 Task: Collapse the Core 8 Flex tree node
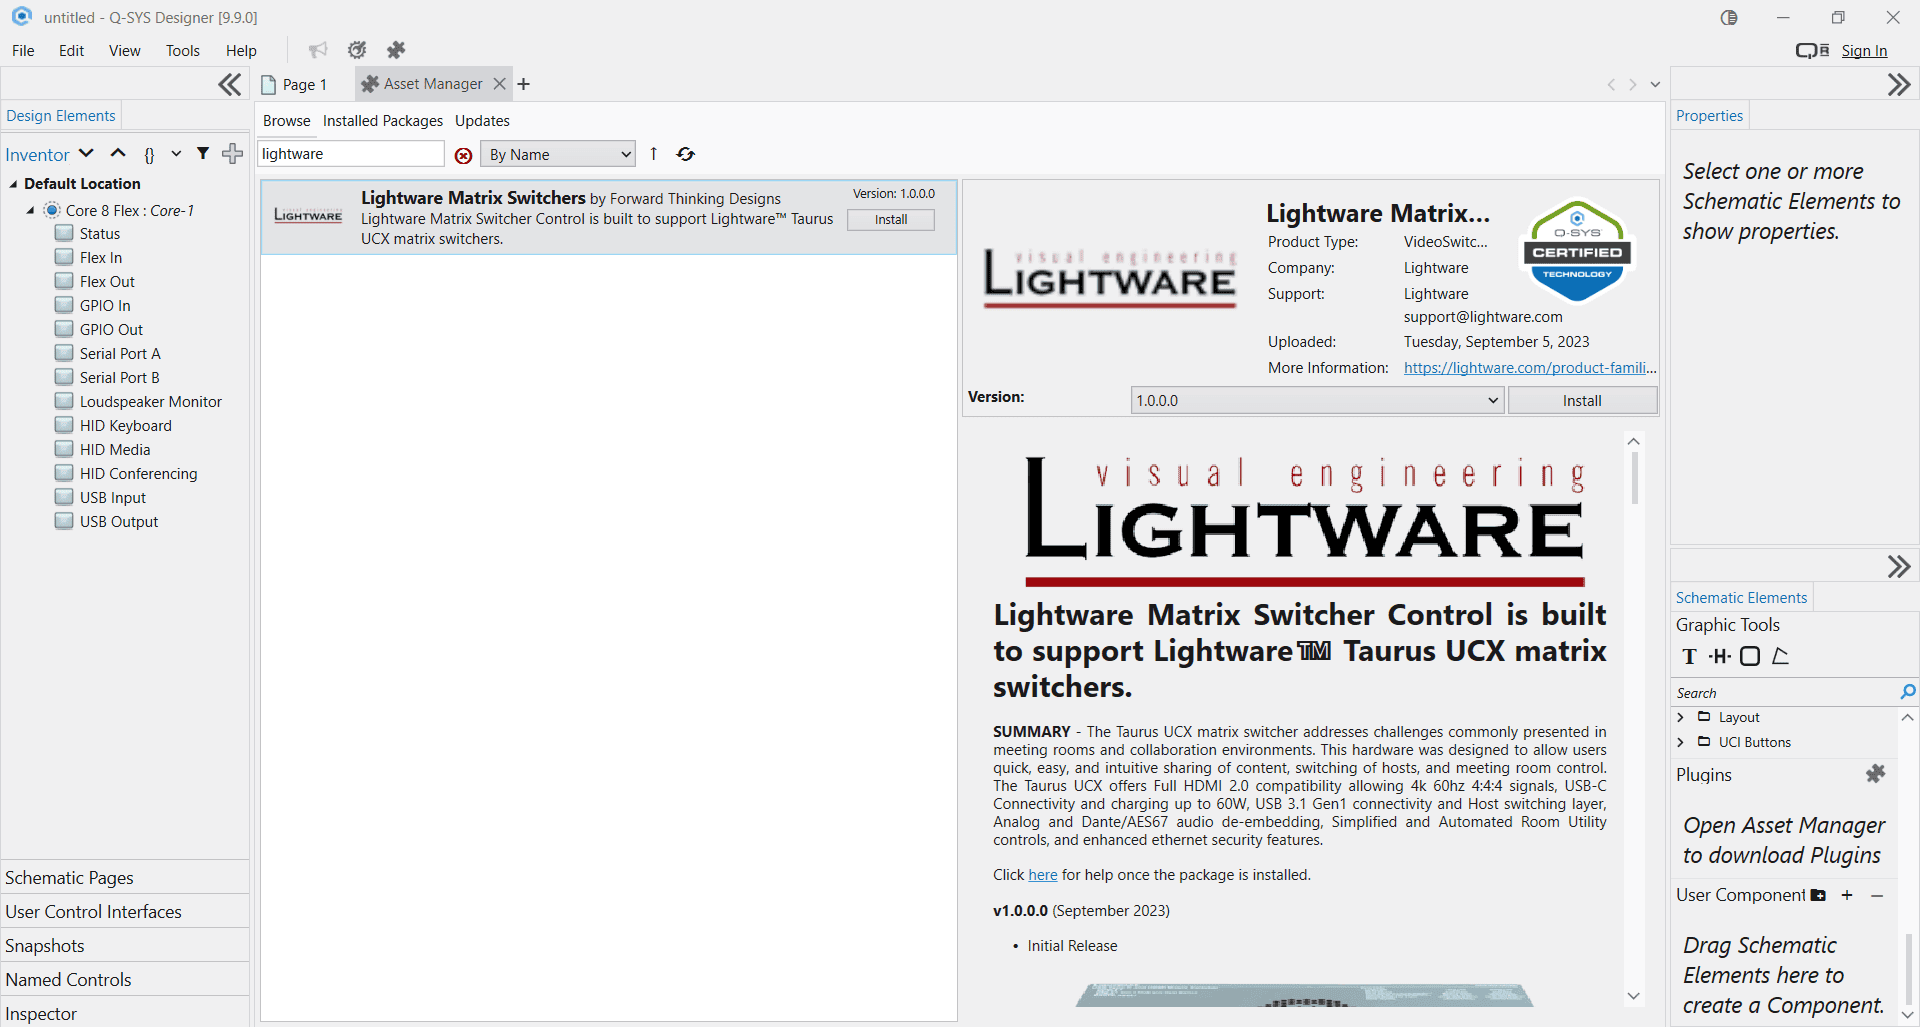[30, 211]
